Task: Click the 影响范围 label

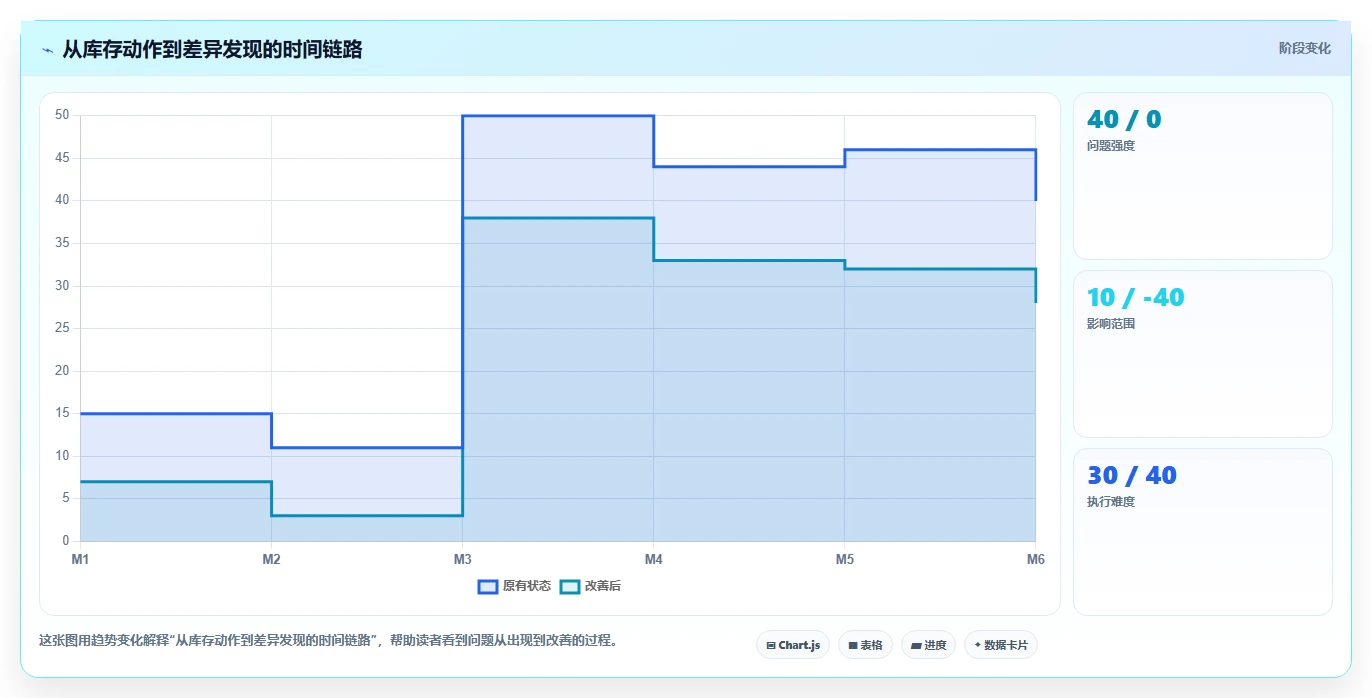Action: 1111,324
